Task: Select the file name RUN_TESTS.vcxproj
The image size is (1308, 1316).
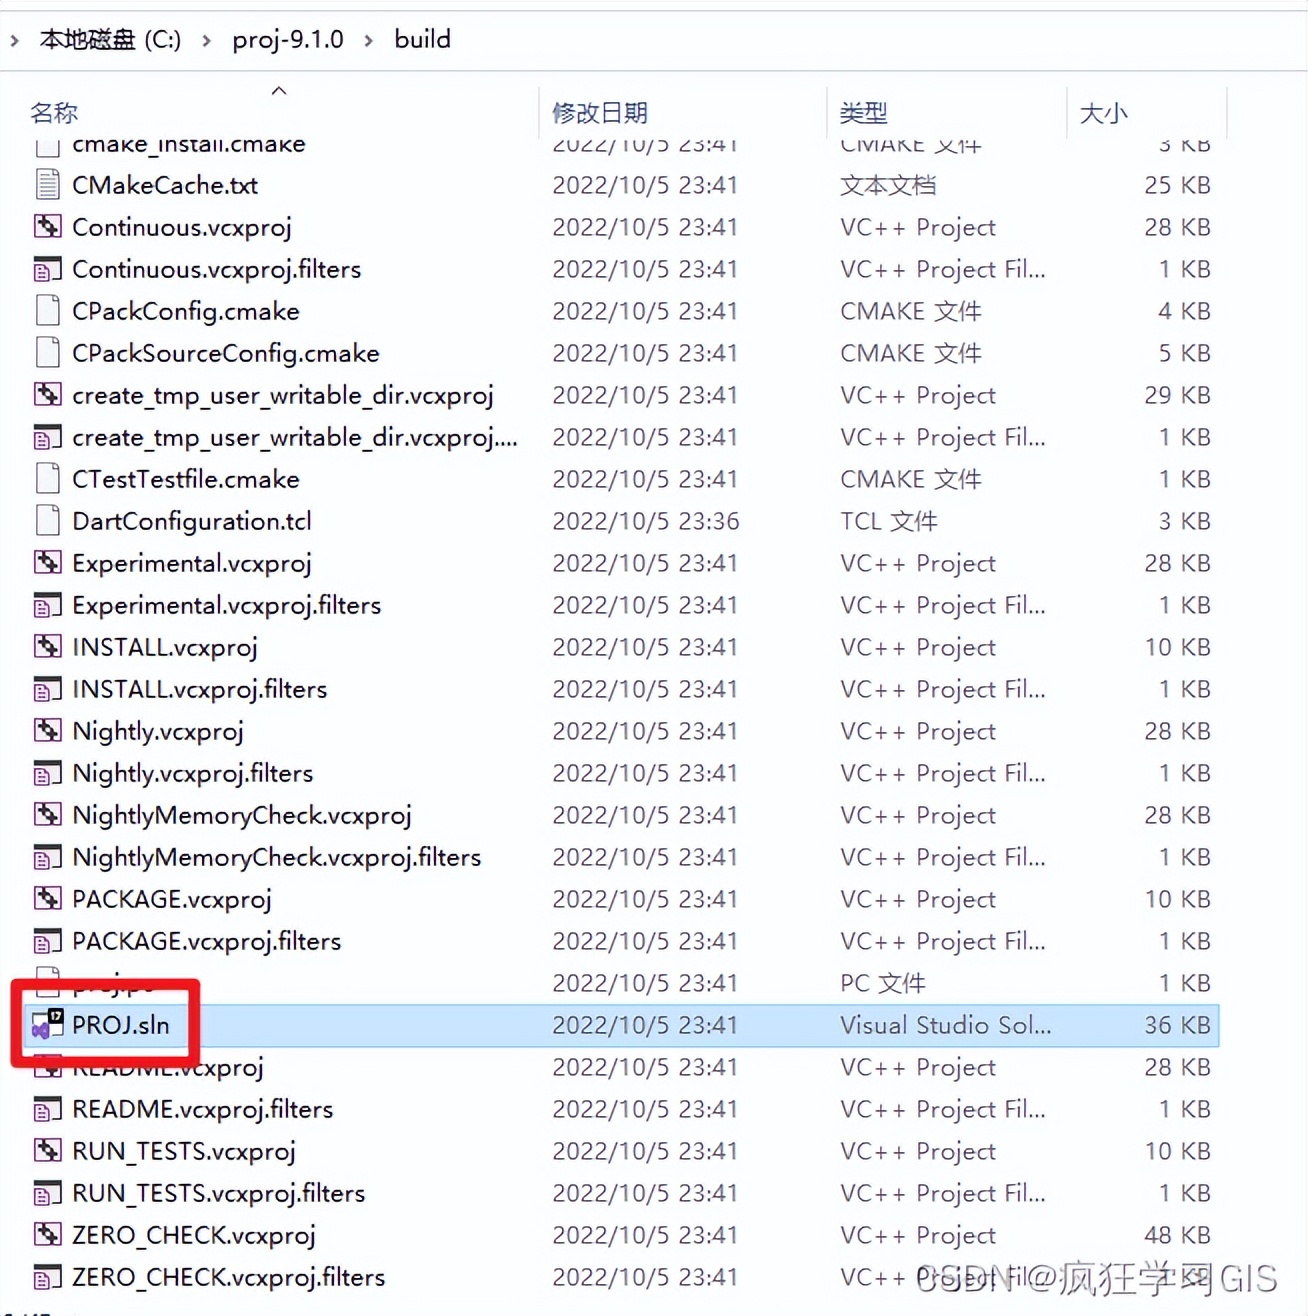Action: pos(184,1151)
